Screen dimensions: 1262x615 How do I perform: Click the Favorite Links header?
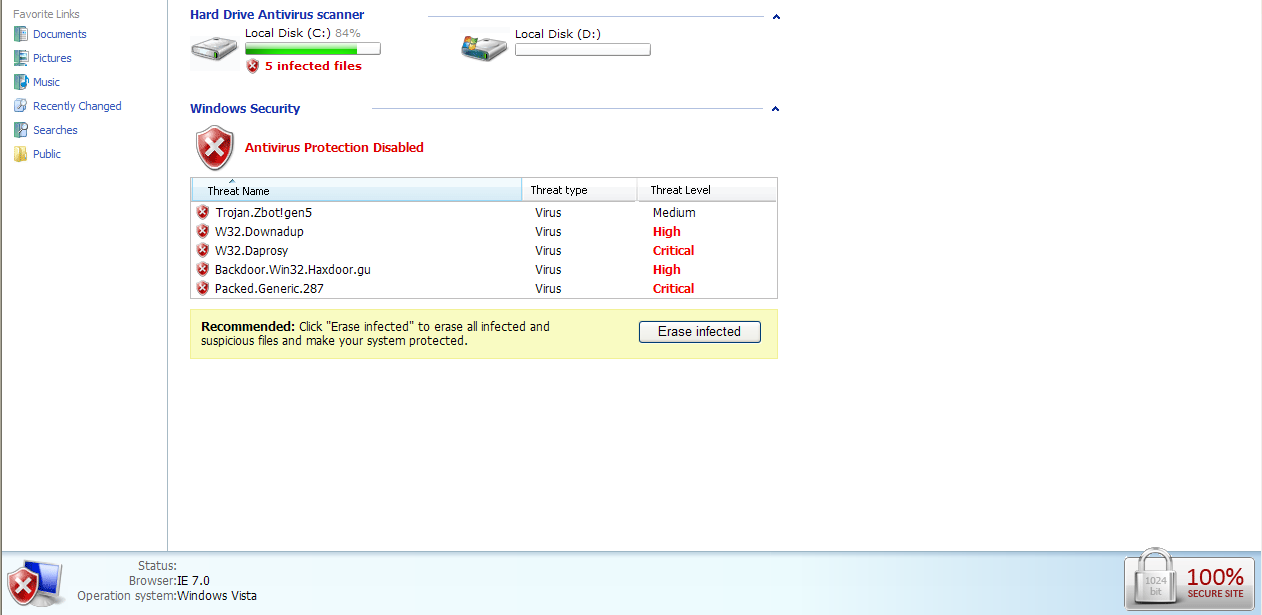(x=46, y=14)
